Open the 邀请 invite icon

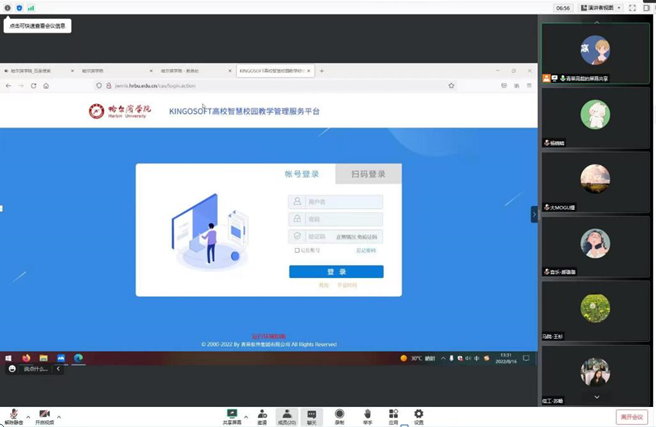point(261,414)
